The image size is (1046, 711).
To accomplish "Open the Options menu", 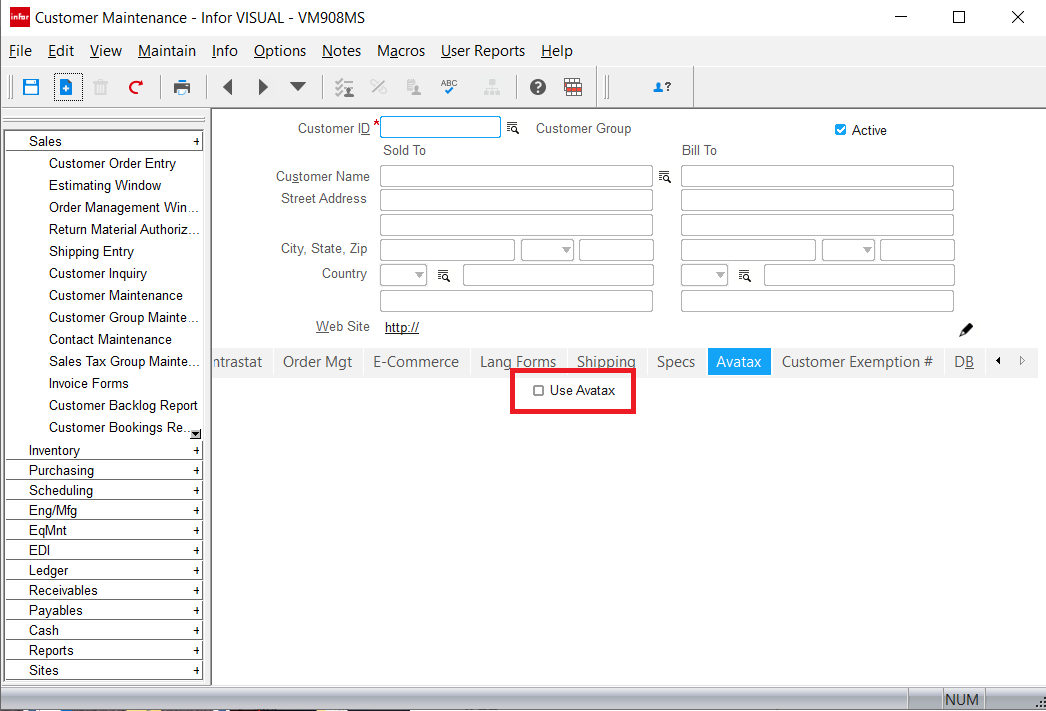I will 280,51.
